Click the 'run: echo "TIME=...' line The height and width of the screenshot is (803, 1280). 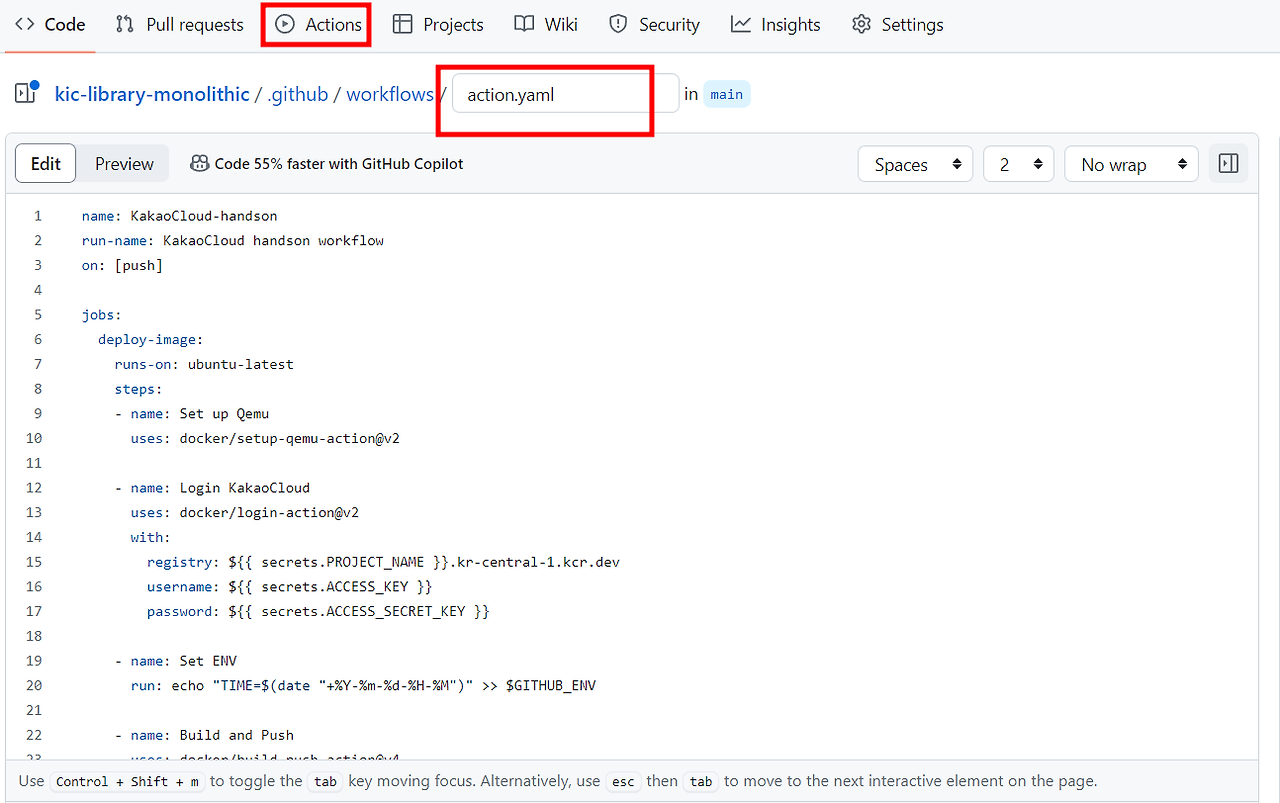click(363, 686)
